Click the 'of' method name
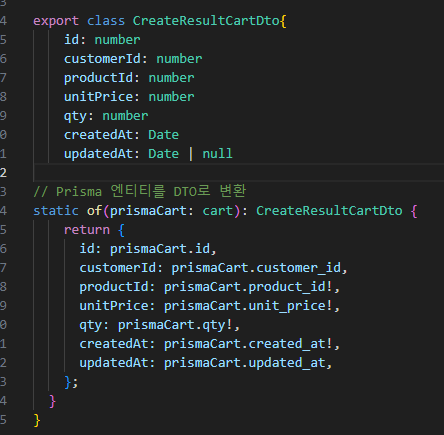 tap(94, 211)
